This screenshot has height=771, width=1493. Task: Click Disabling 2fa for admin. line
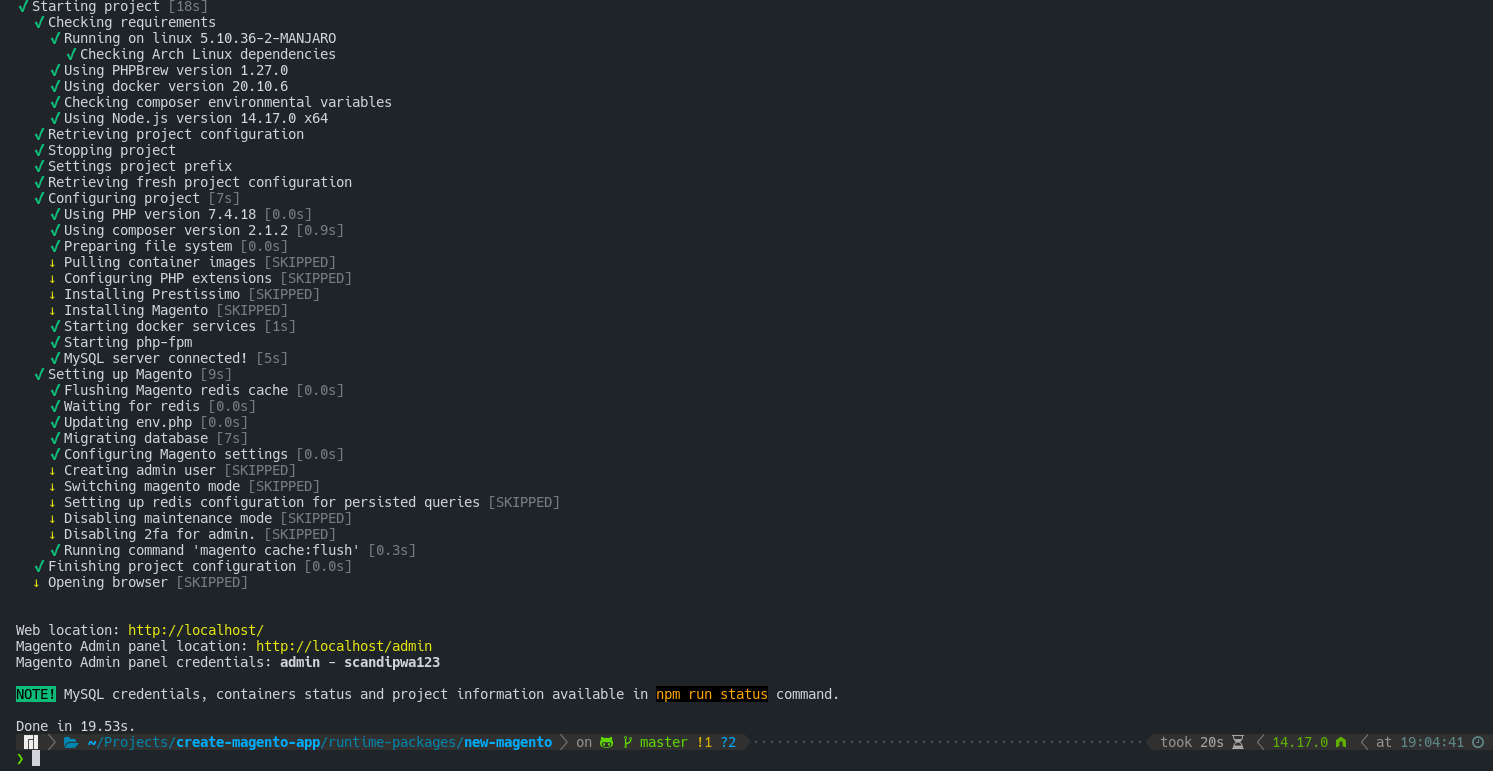point(200,534)
